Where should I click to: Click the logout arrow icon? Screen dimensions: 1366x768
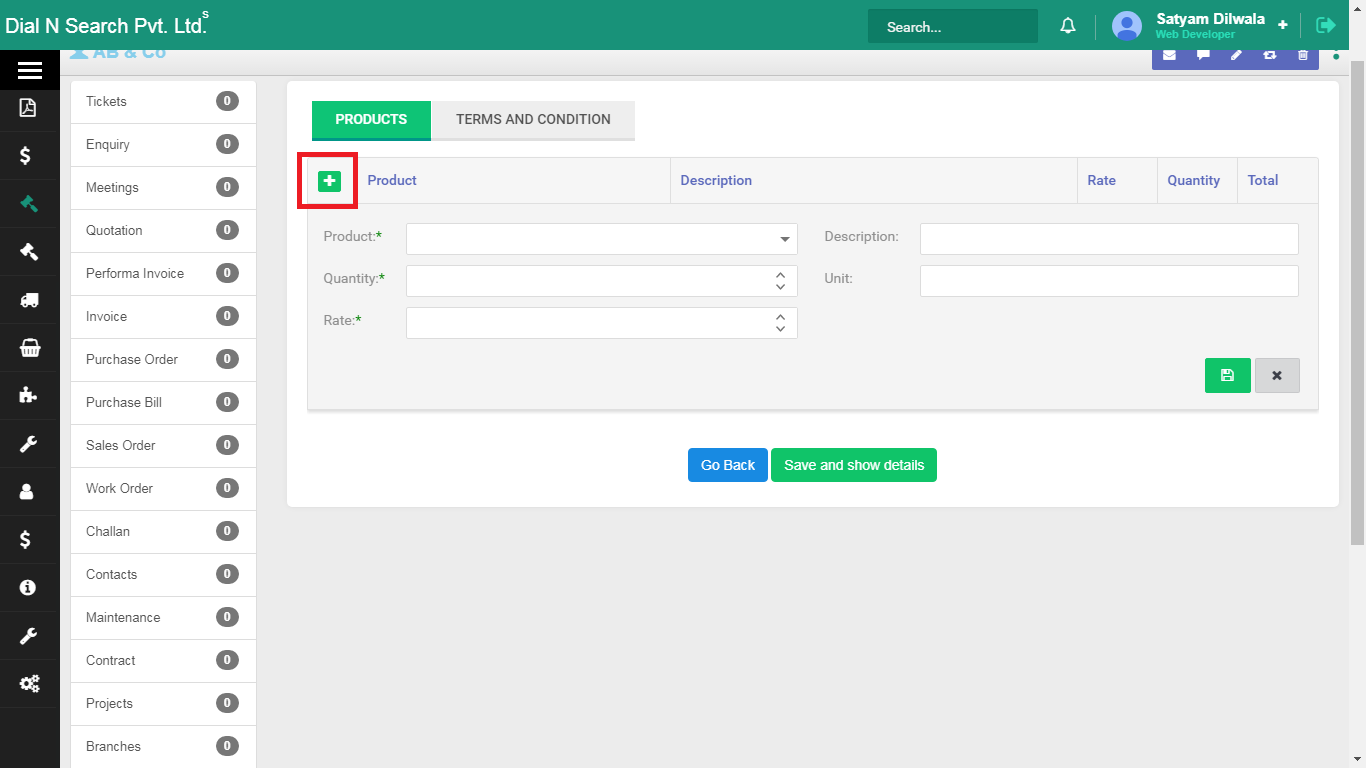(x=1326, y=25)
